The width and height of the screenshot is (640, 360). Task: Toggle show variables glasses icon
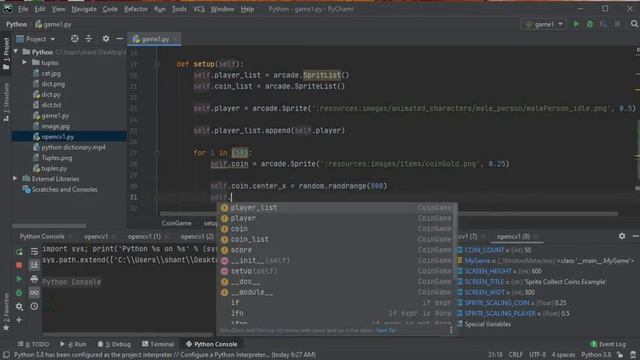click(x=34, y=293)
